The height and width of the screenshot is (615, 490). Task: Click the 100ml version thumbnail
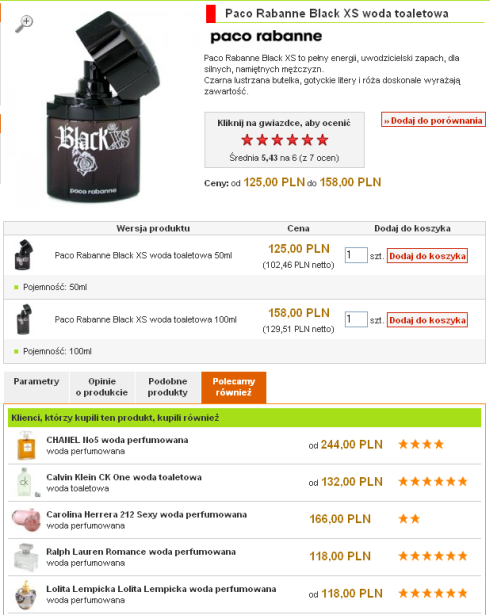(x=24, y=319)
